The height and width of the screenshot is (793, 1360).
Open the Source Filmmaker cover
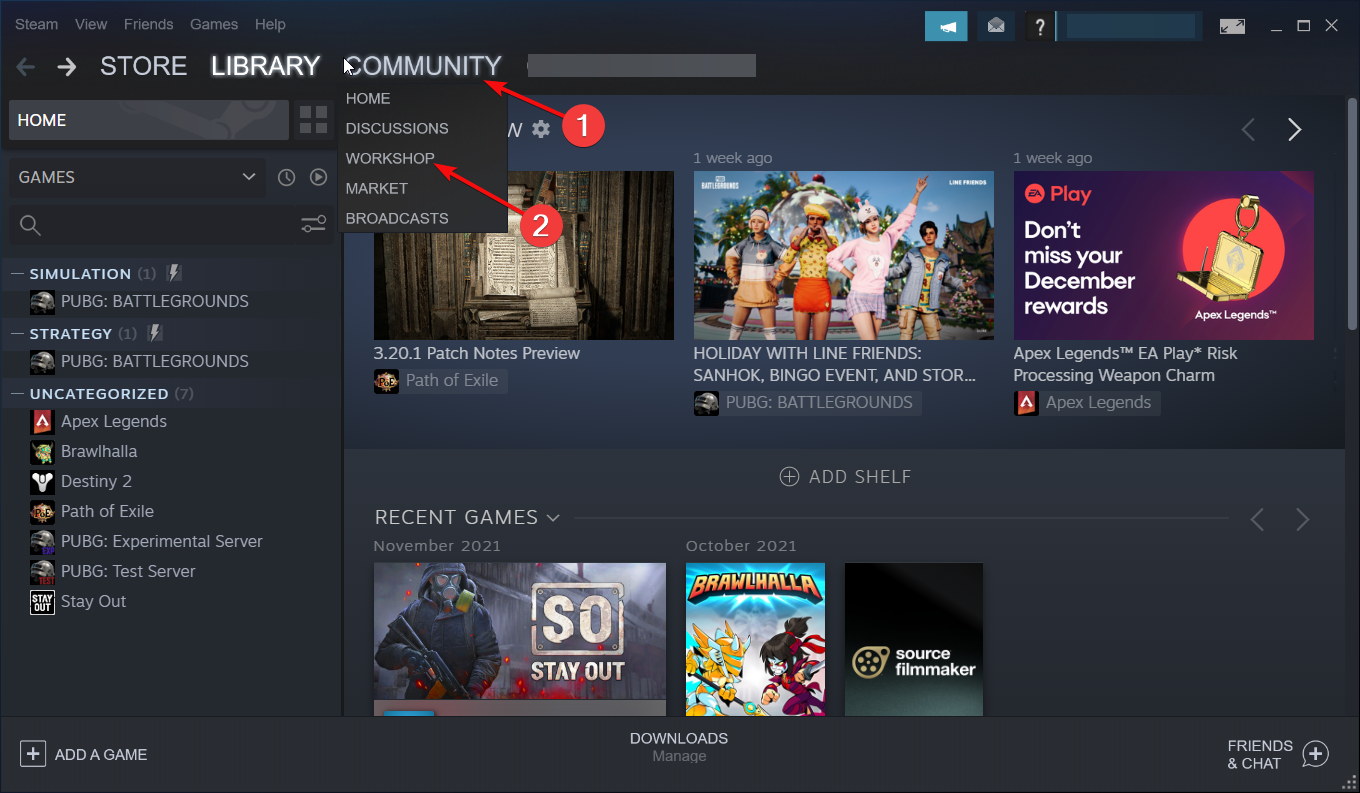[913, 639]
